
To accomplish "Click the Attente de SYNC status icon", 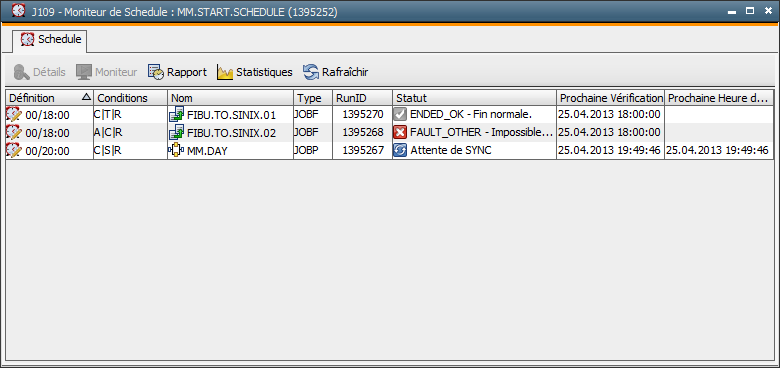I will click(x=400, y=150).
